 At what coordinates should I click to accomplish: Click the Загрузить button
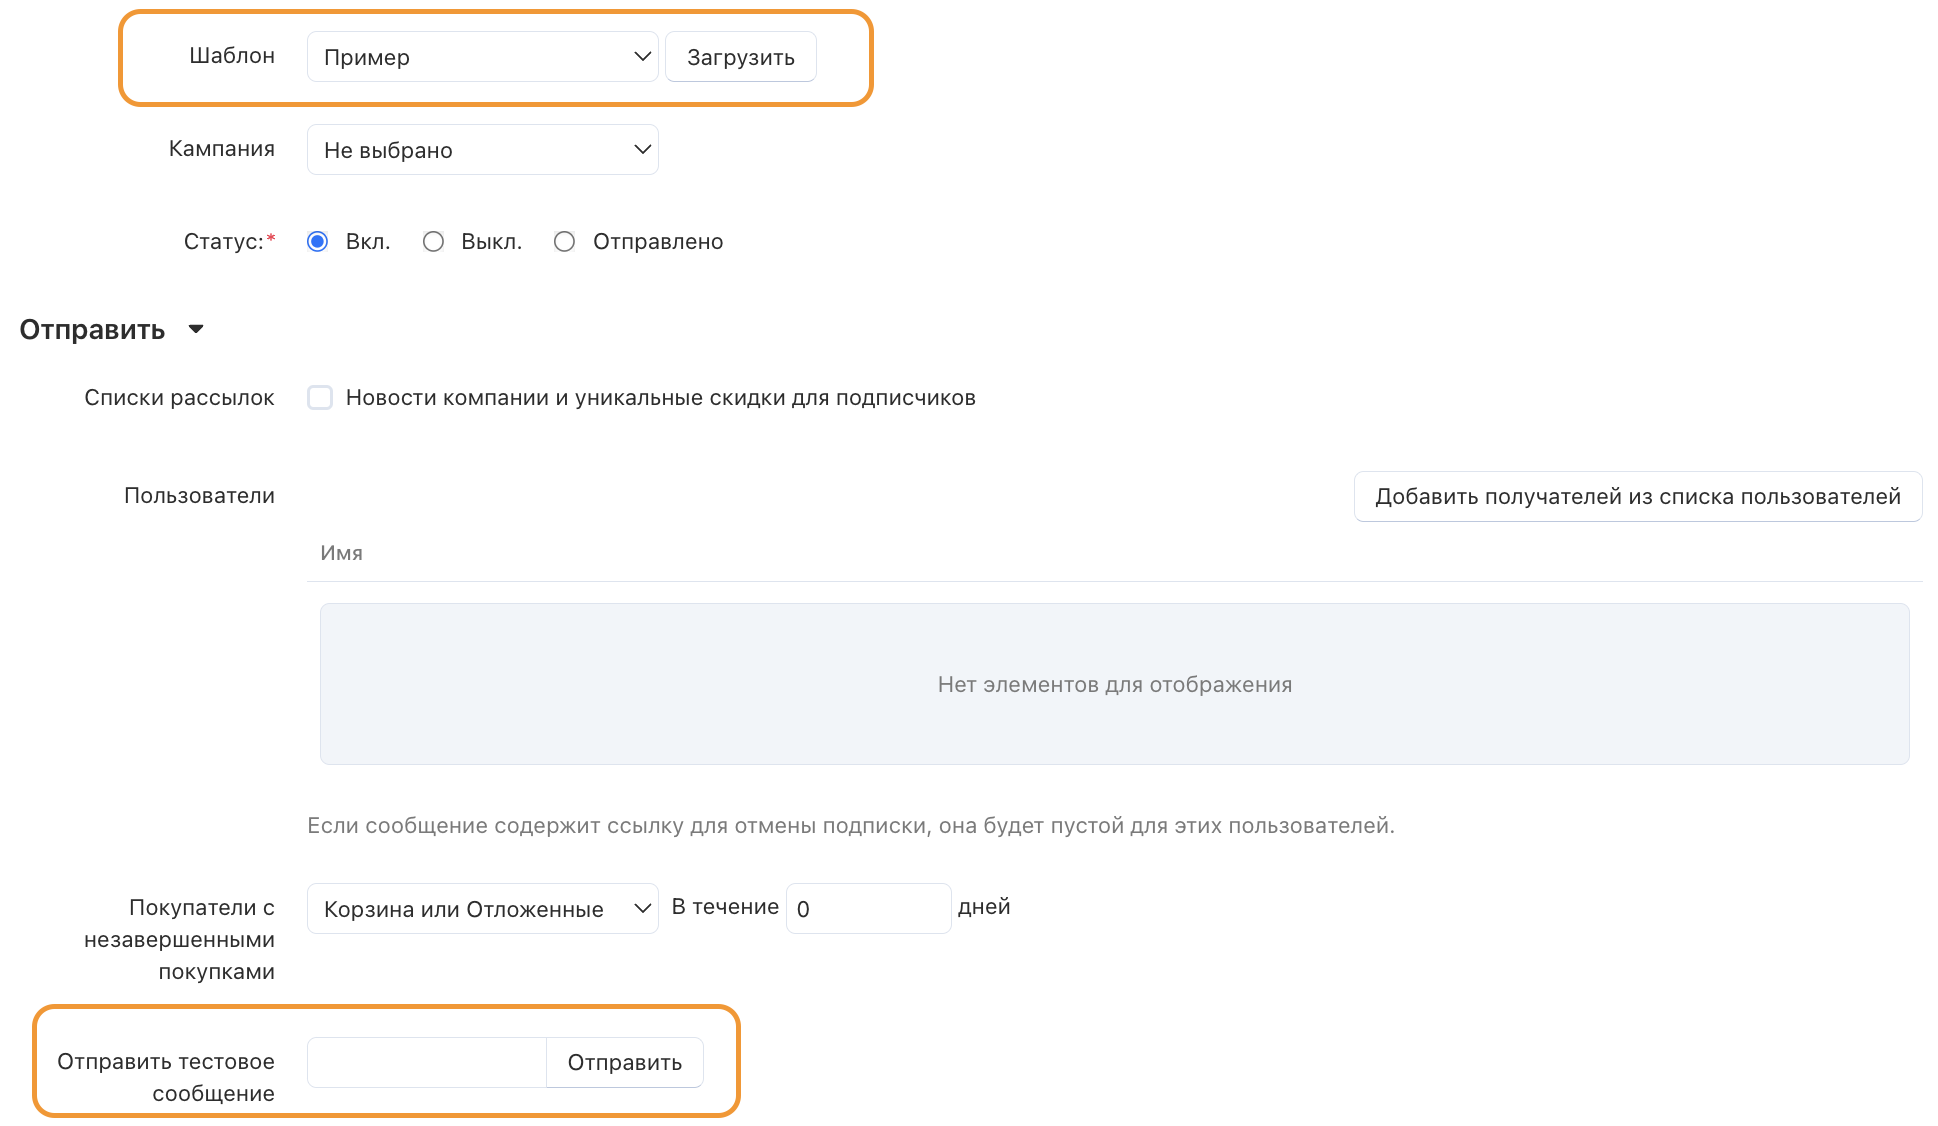tap(740, 57)
